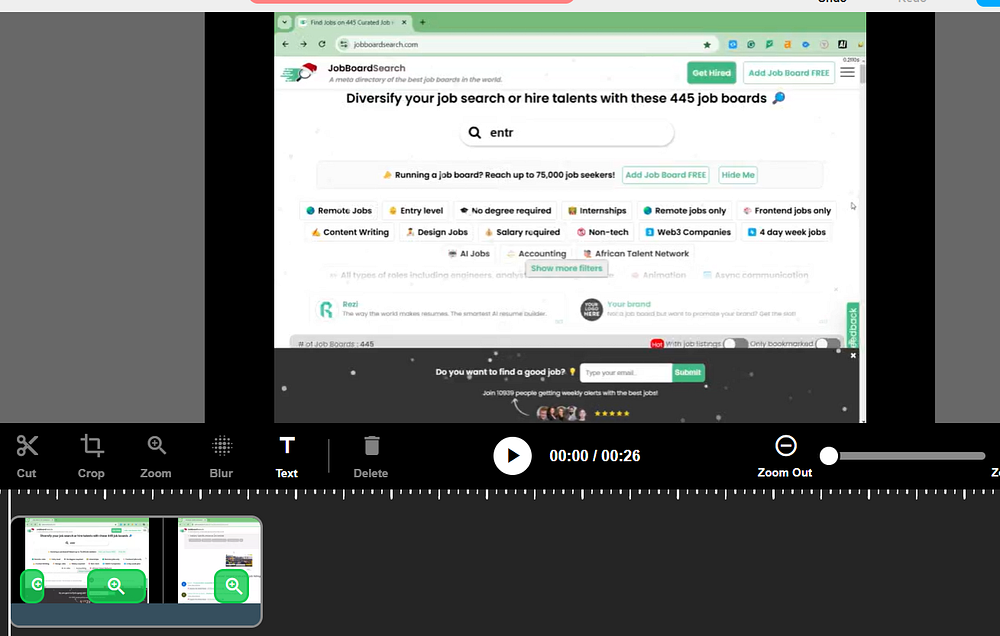Select the Remote Jobs filter chip
Viewport: 1000px width, 636px height.
(x=339, y=211)
